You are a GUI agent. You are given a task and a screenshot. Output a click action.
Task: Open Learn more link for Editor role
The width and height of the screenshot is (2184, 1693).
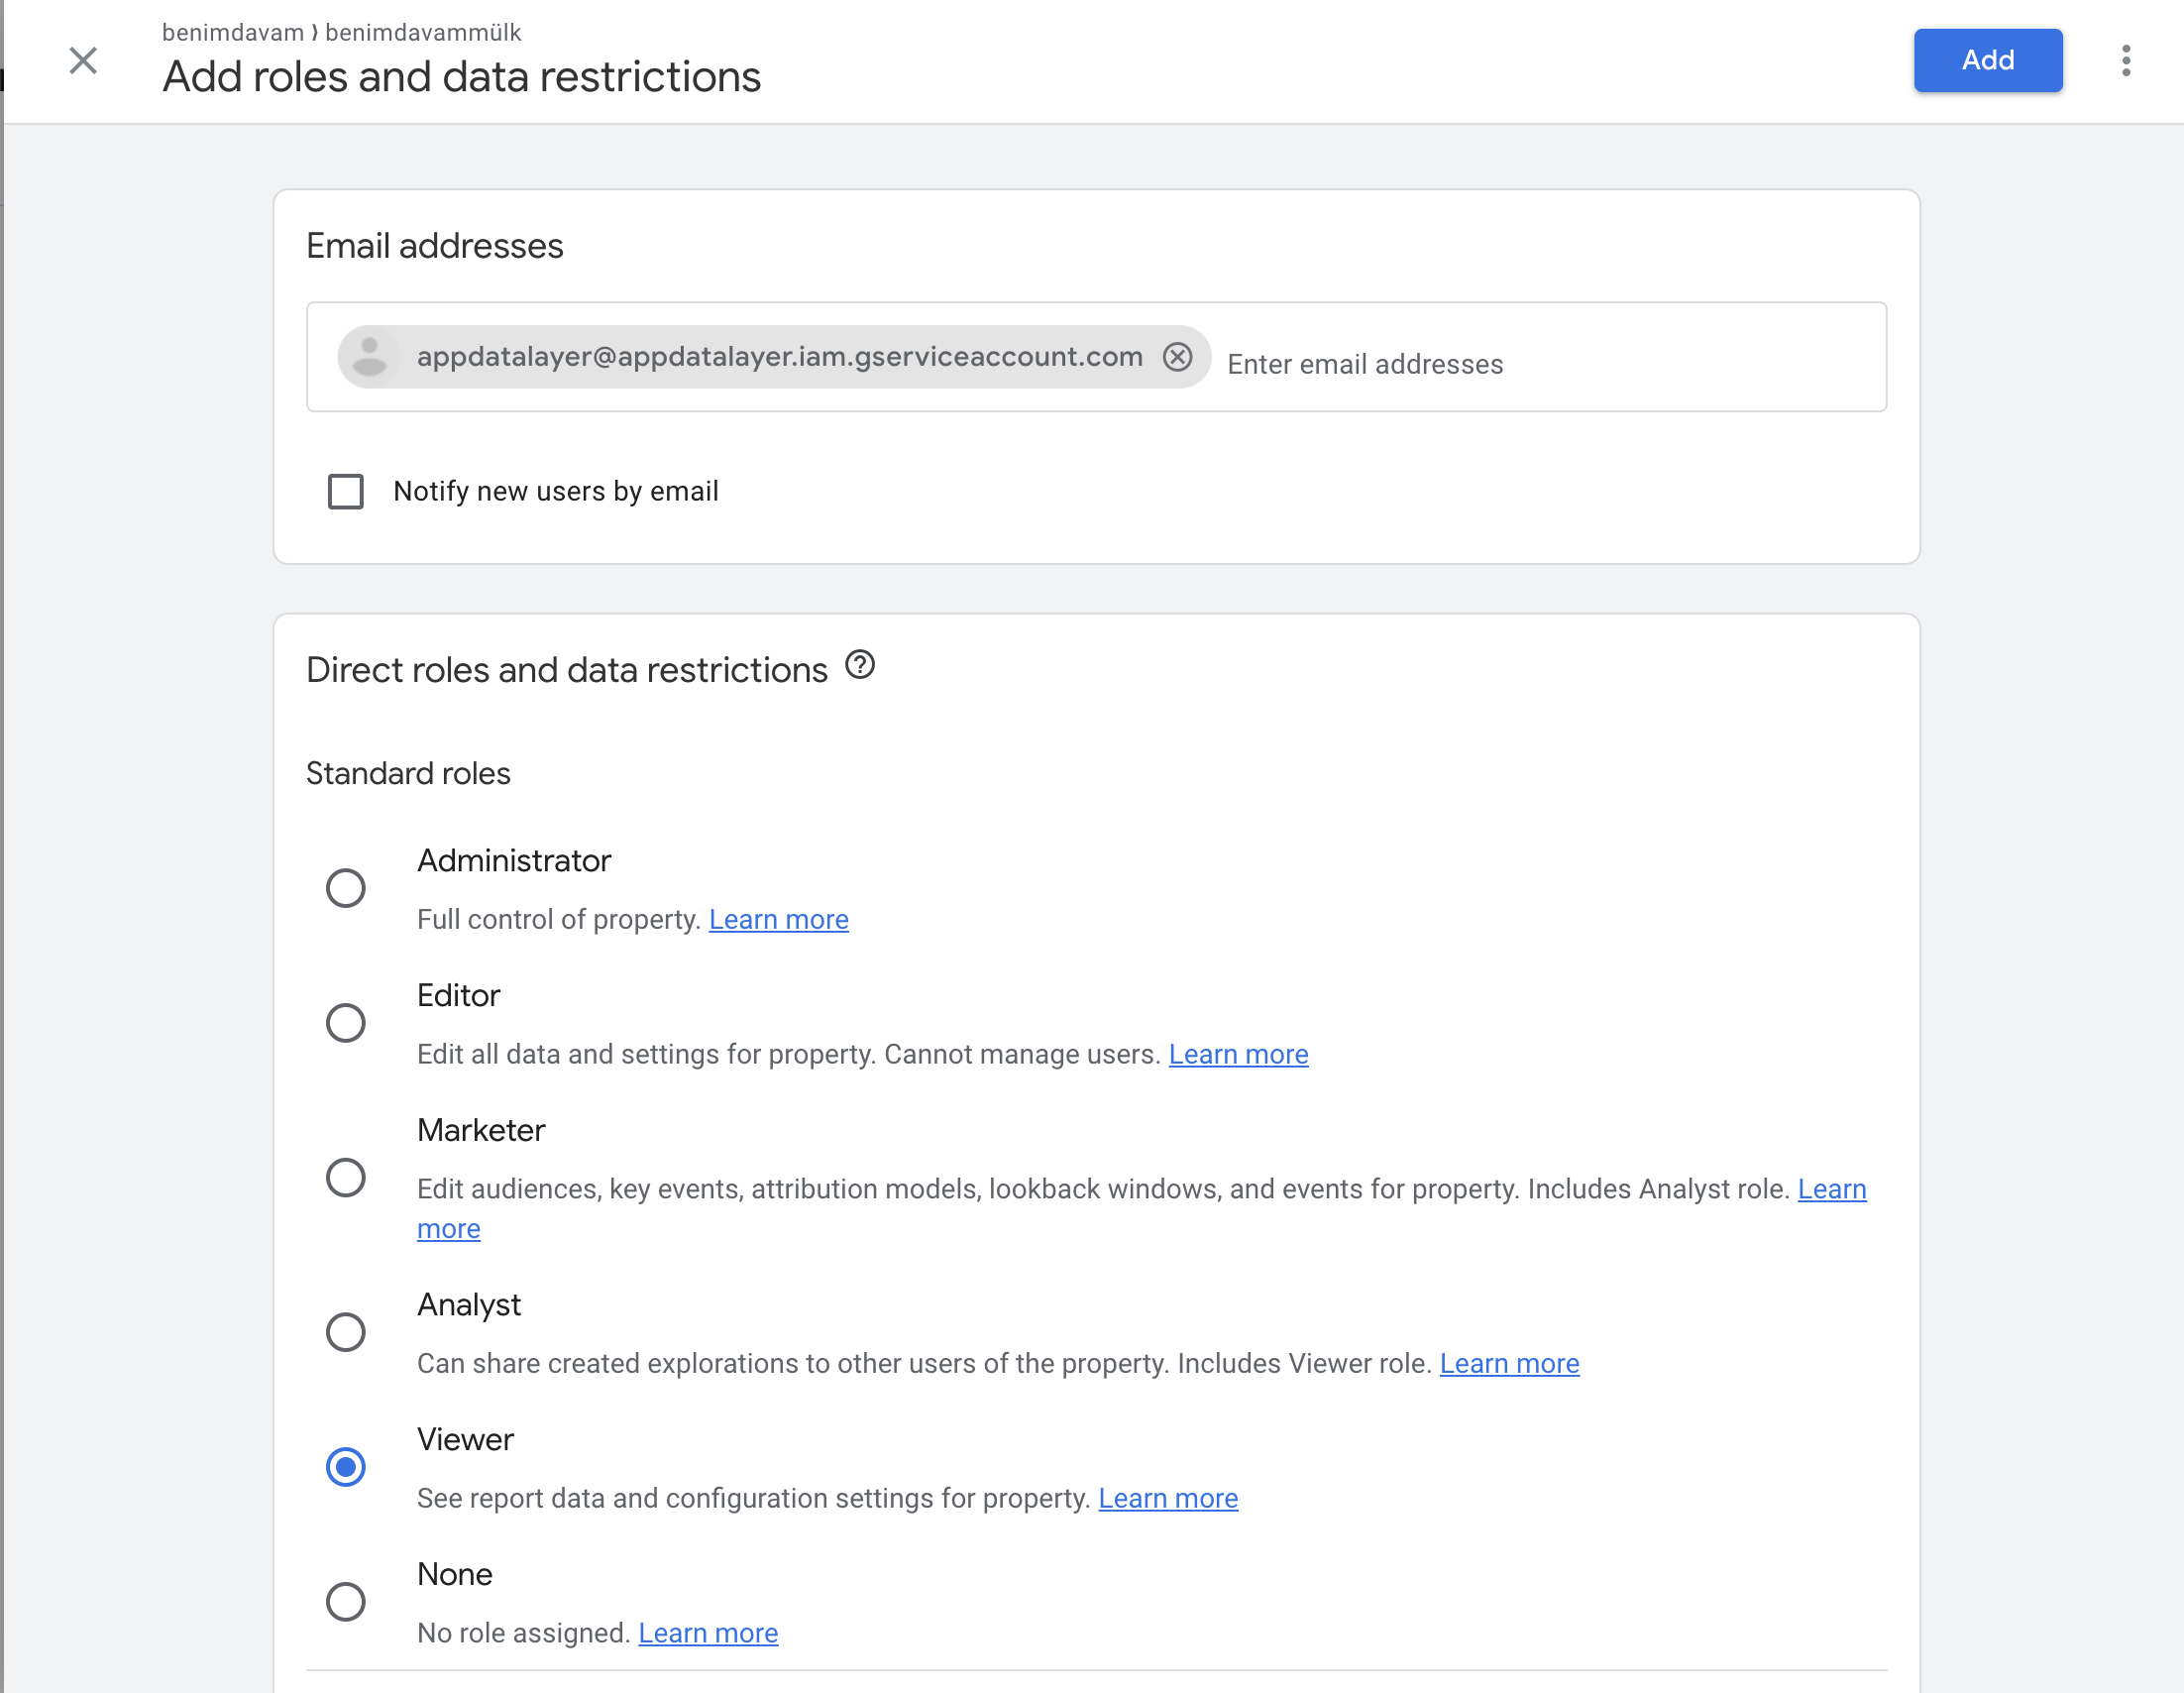click(x=1238, y=1054)
